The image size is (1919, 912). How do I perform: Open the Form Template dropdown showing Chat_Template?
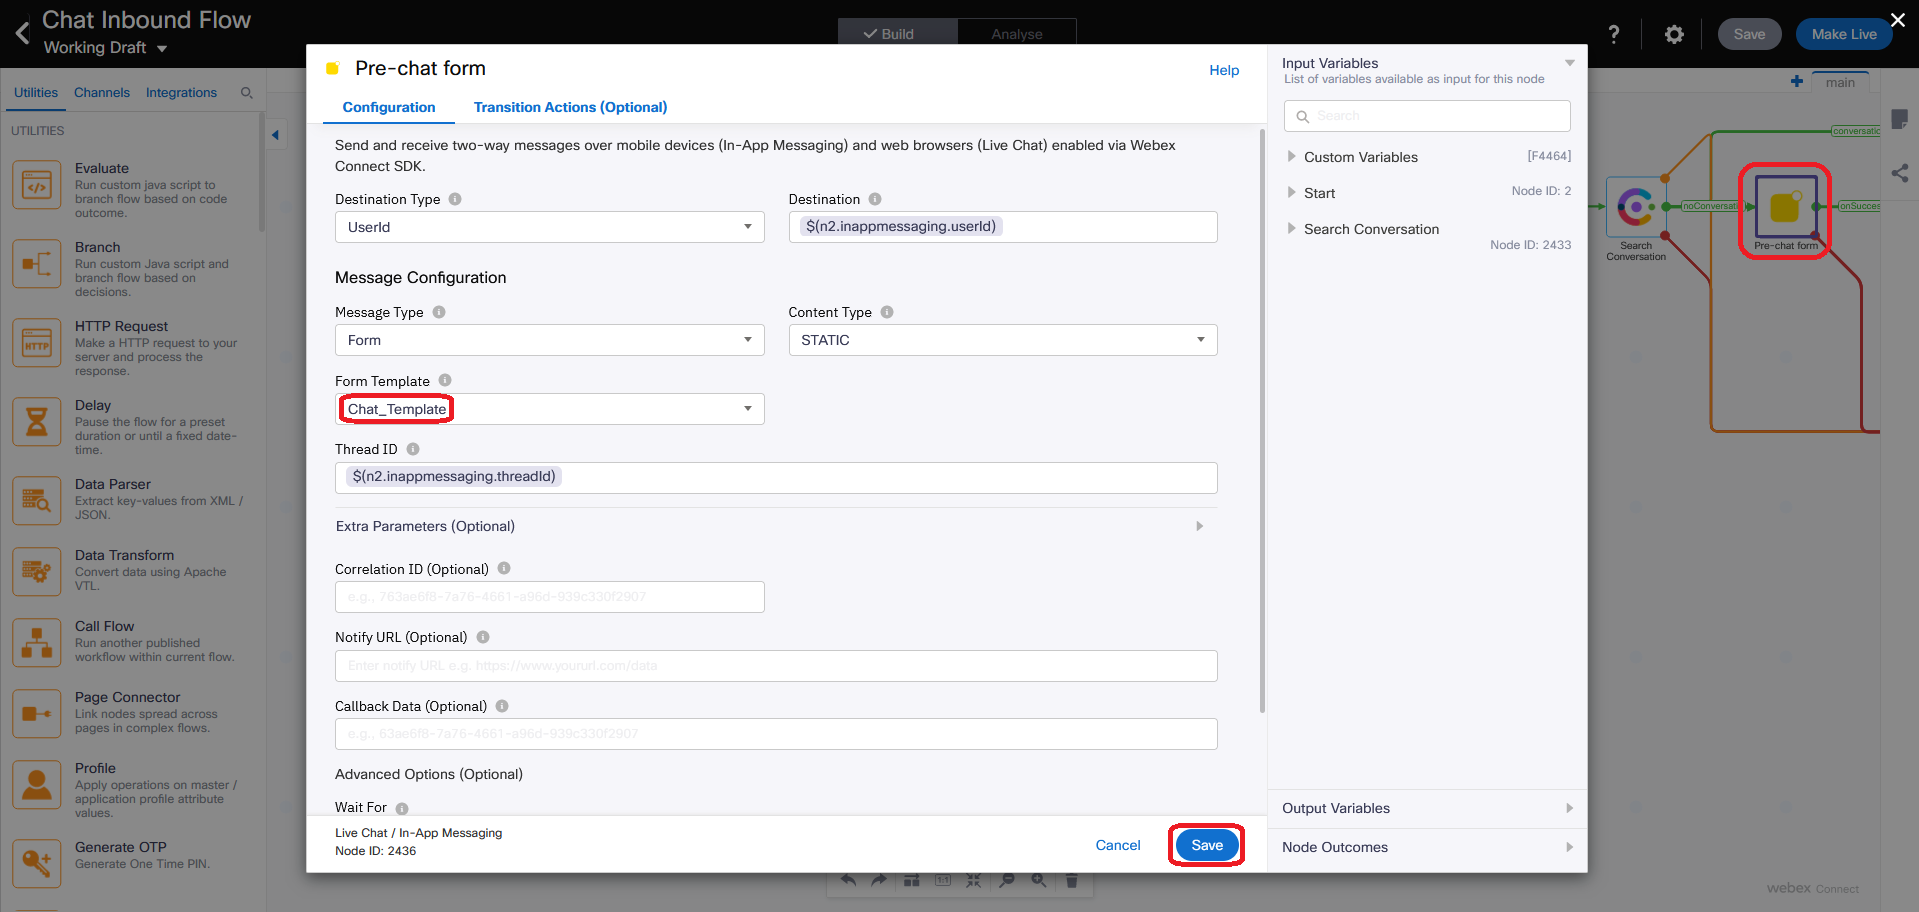coord(549,409)
